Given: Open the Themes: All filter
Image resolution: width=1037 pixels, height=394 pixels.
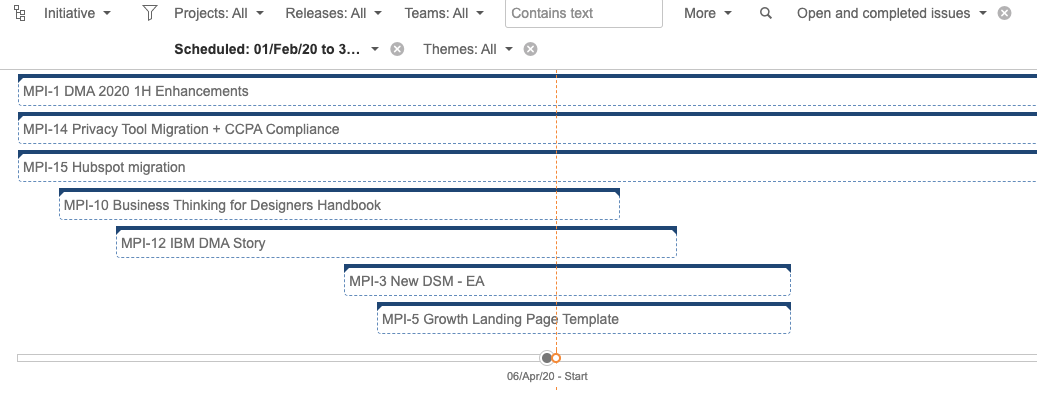Looking at the screenshot, I should (468, 50).
